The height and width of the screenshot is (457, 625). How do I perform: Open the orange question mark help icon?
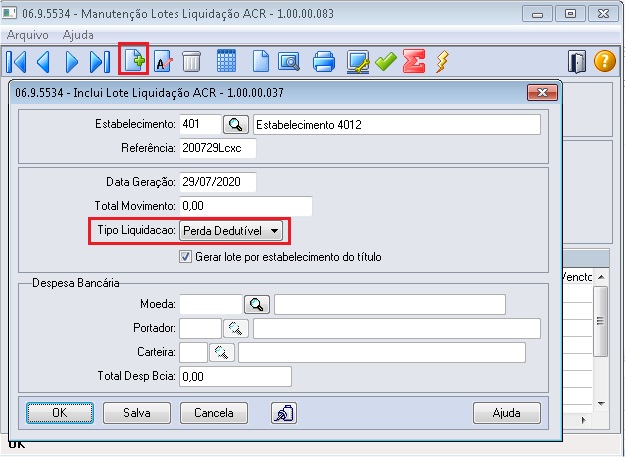605,61
